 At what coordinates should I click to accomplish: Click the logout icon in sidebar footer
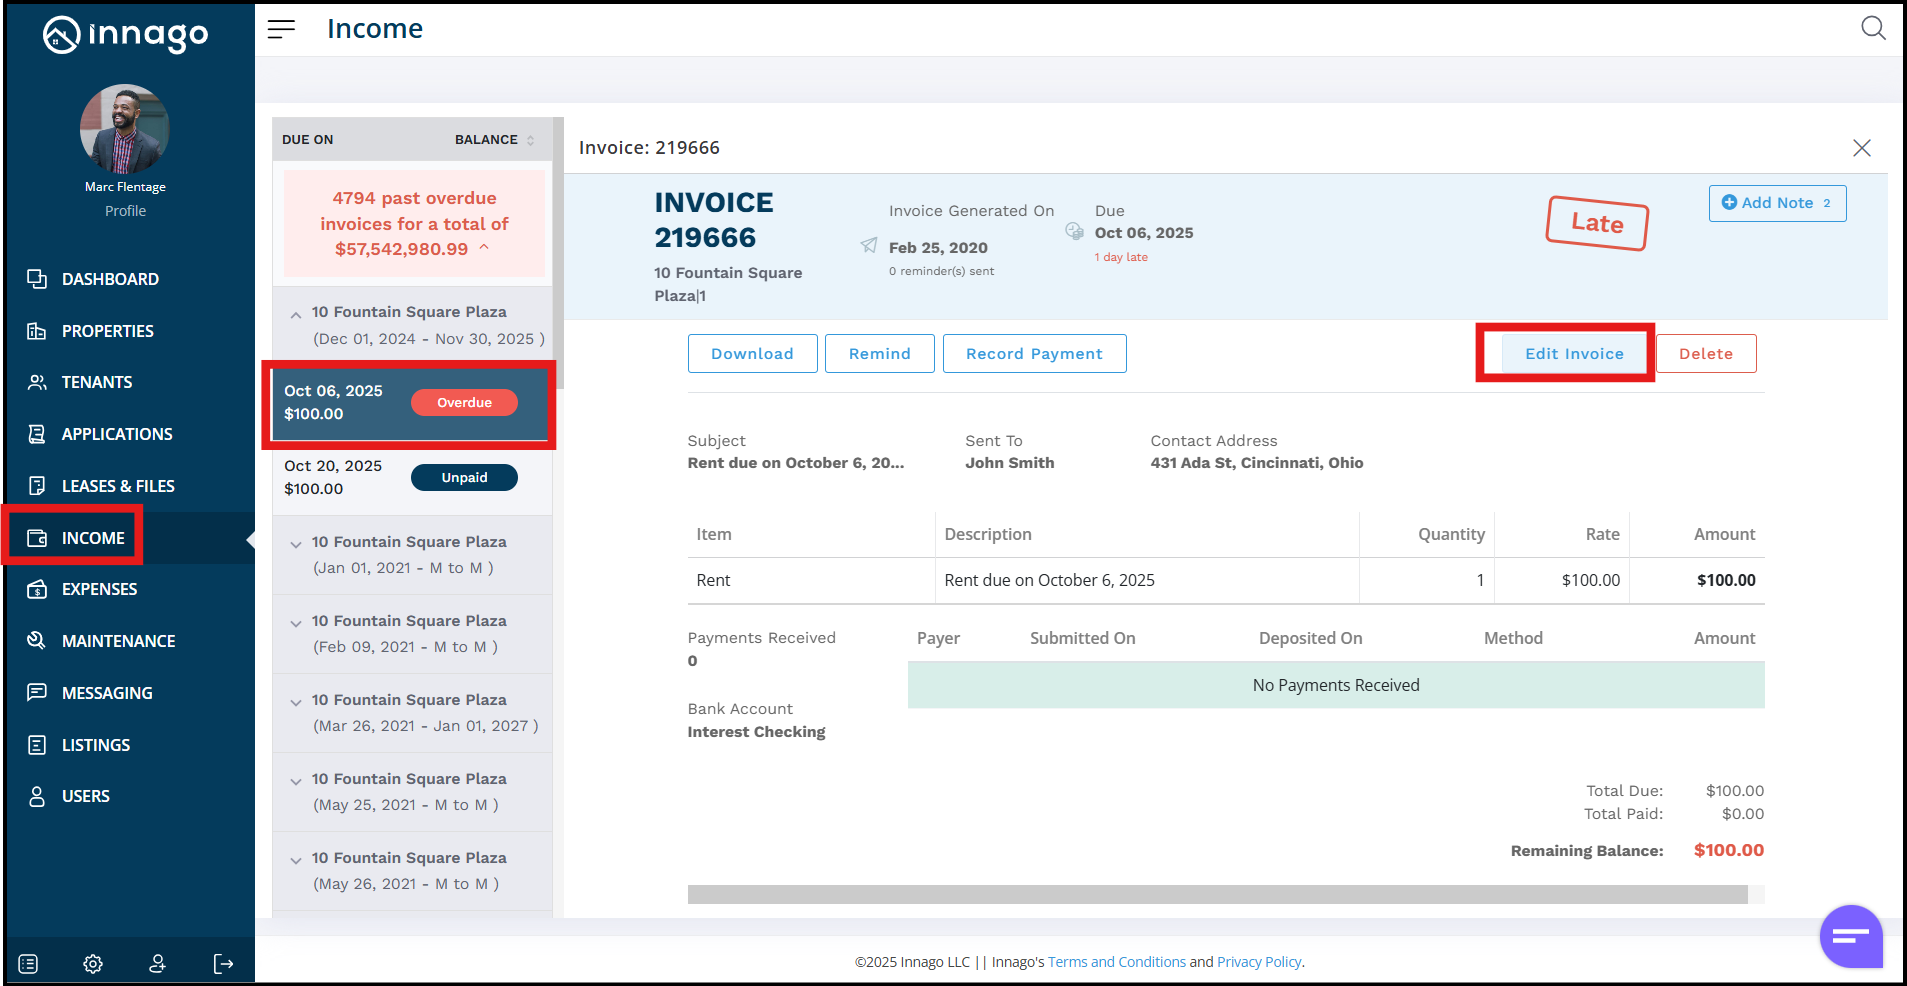[x=223, y=964]
